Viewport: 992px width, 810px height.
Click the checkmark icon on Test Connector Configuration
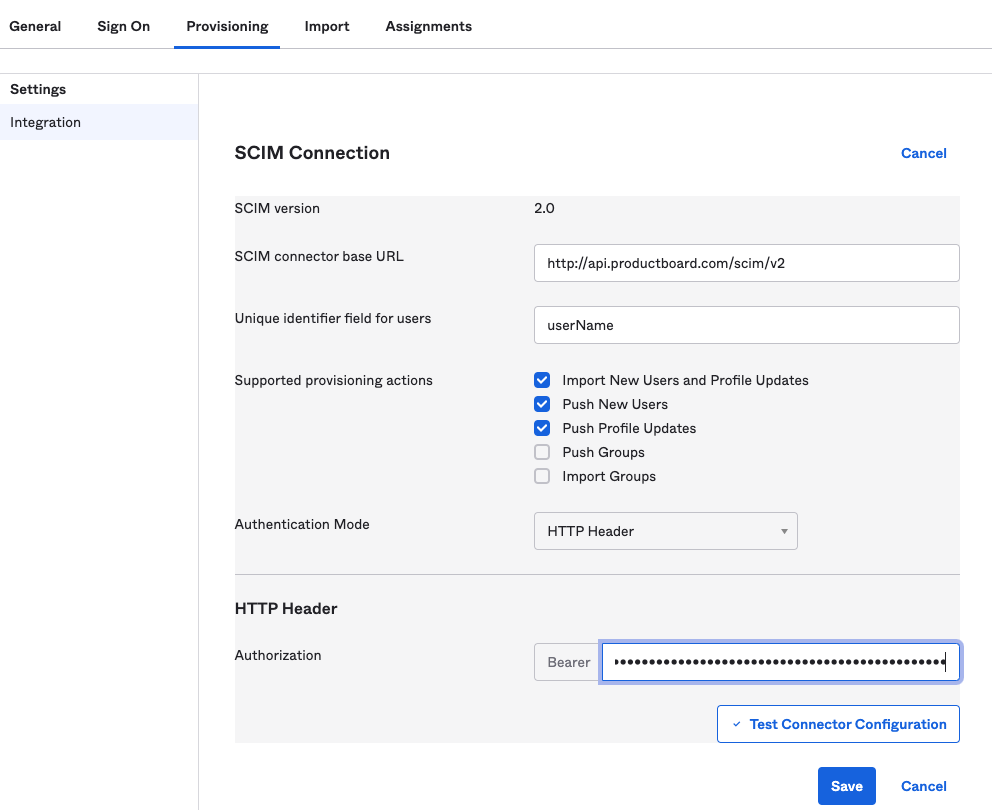pos(737,724)
